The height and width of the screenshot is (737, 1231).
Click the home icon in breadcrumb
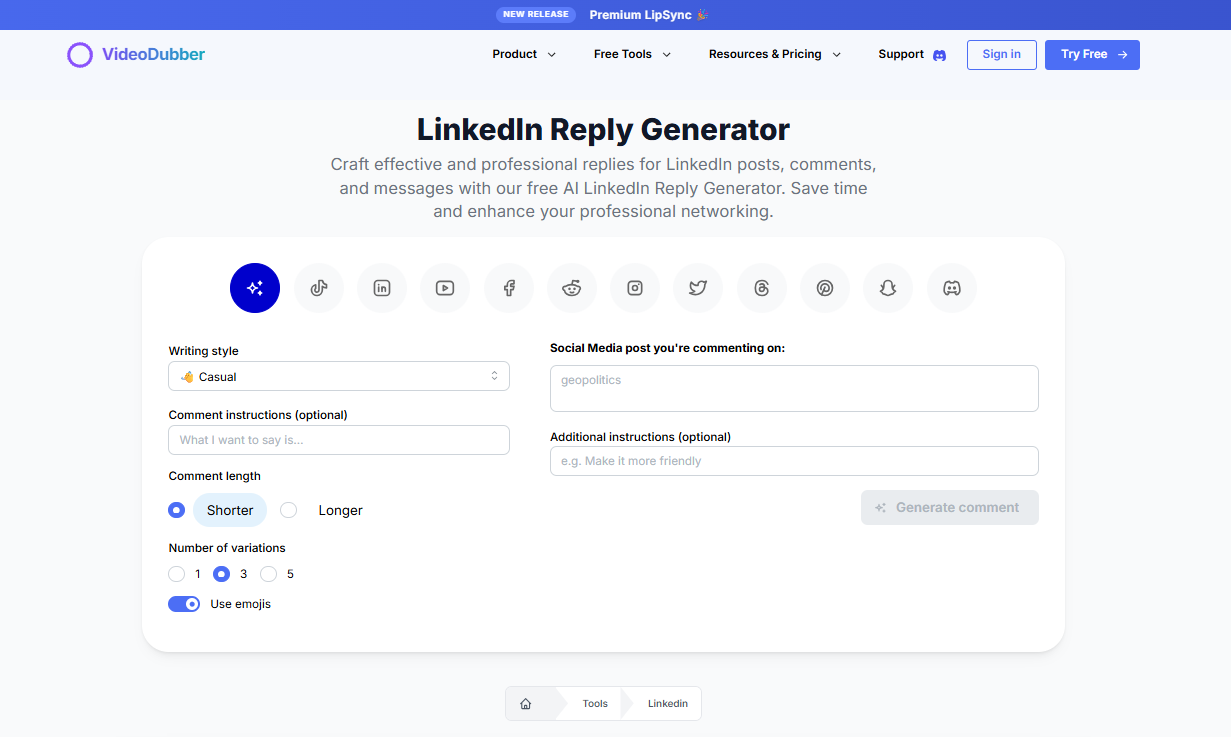(526, 704)
